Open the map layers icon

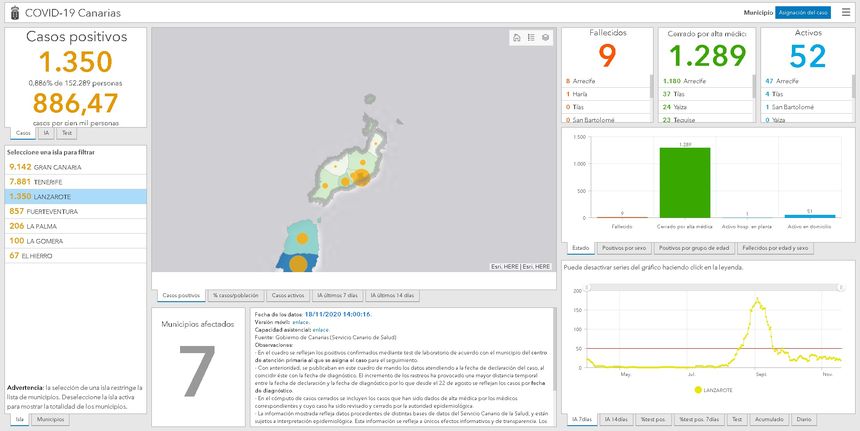[545, 38]
